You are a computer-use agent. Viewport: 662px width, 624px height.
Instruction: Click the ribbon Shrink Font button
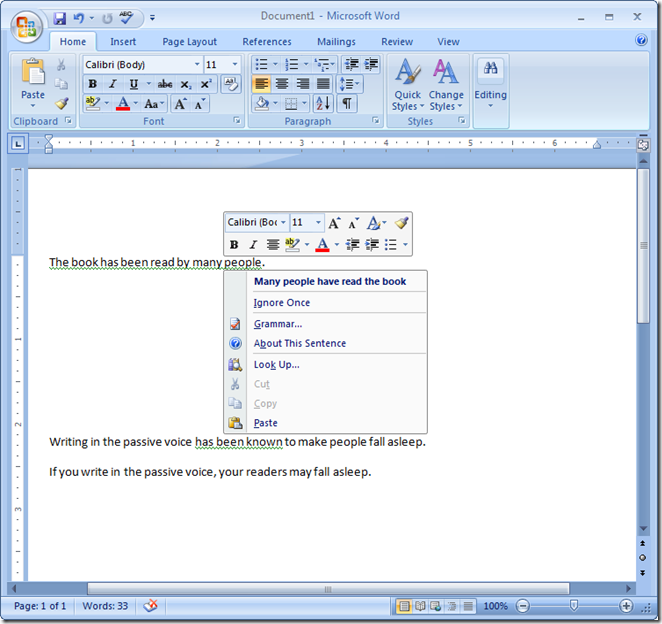(200, 103)
